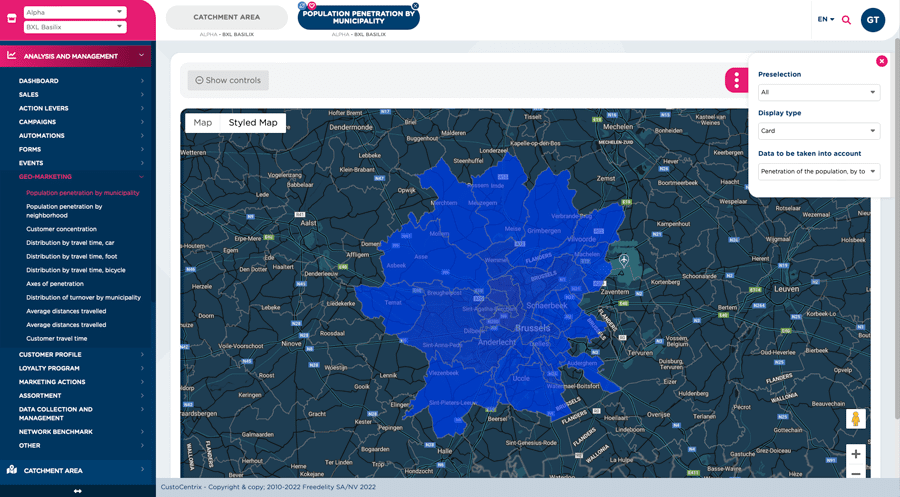Close the Population Penetration by Municipality tab
Image resolution: width=900 pixels, height=497 pixels.
point(415,6)
